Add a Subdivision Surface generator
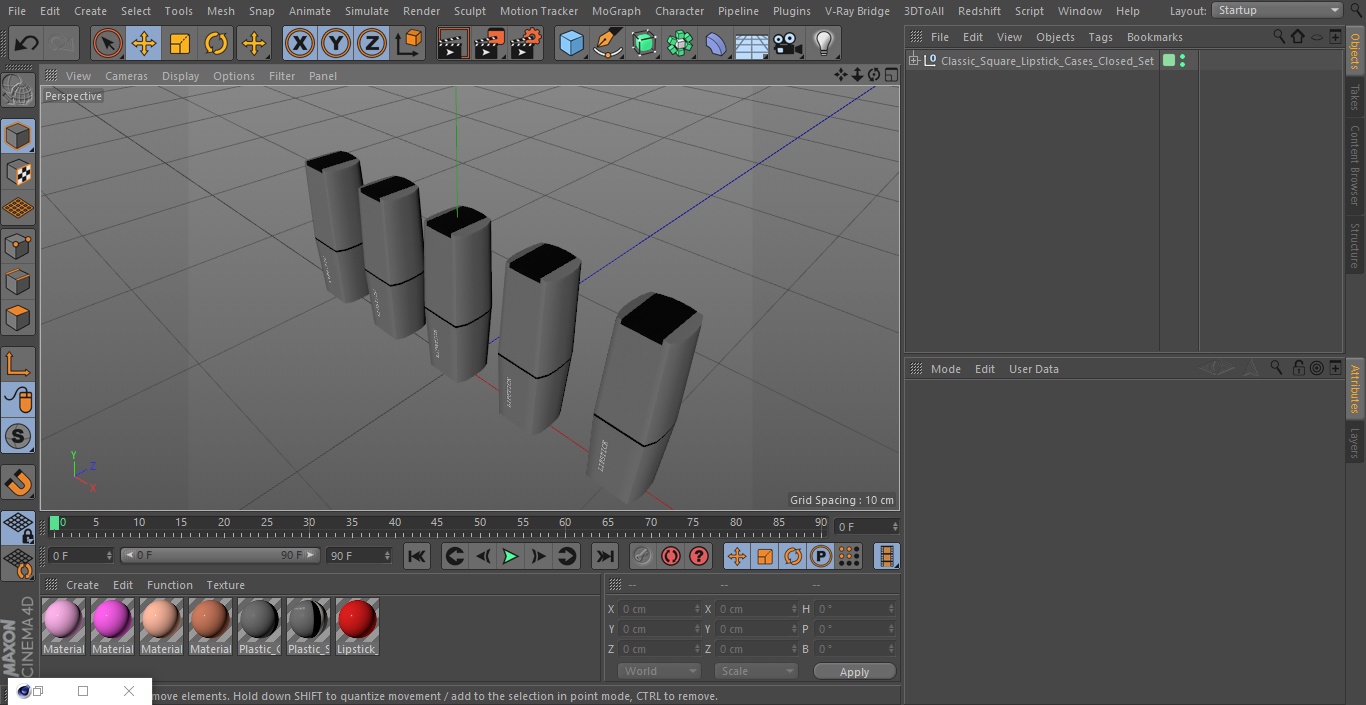 click(x=644, y=43)
